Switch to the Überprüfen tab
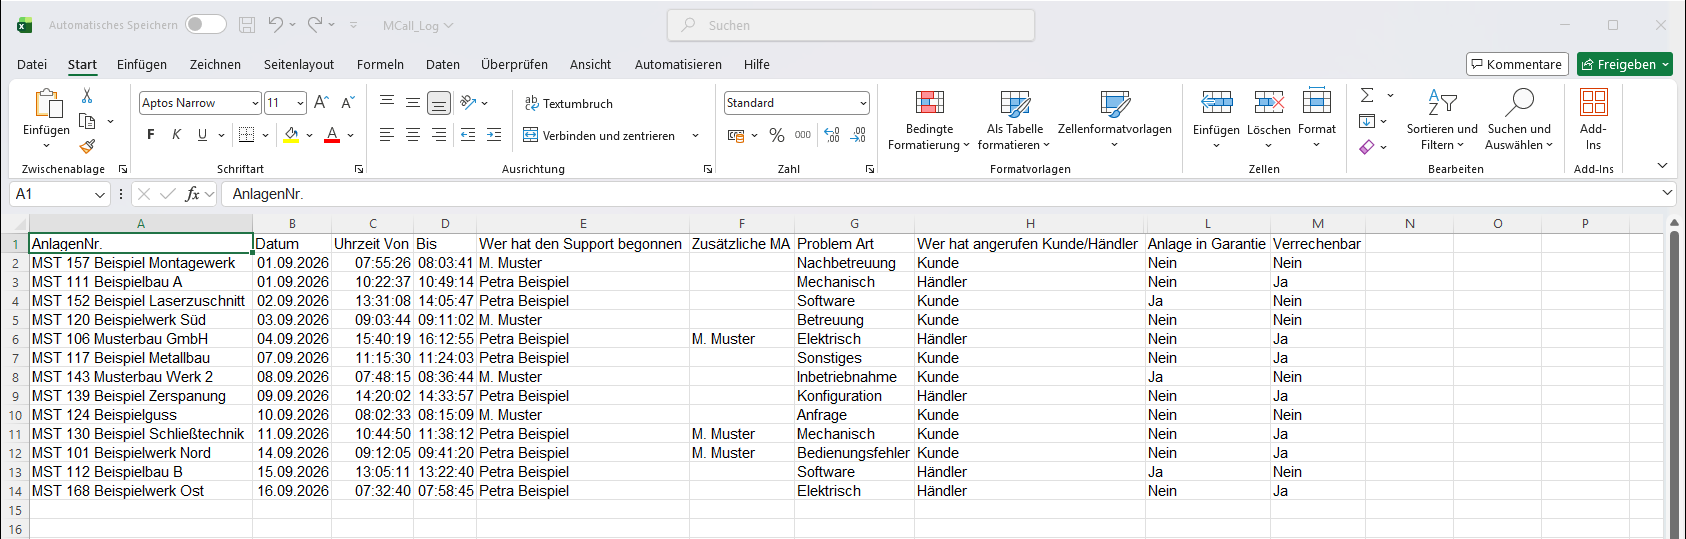This screenshot has height=539, width=1686. 514,64
